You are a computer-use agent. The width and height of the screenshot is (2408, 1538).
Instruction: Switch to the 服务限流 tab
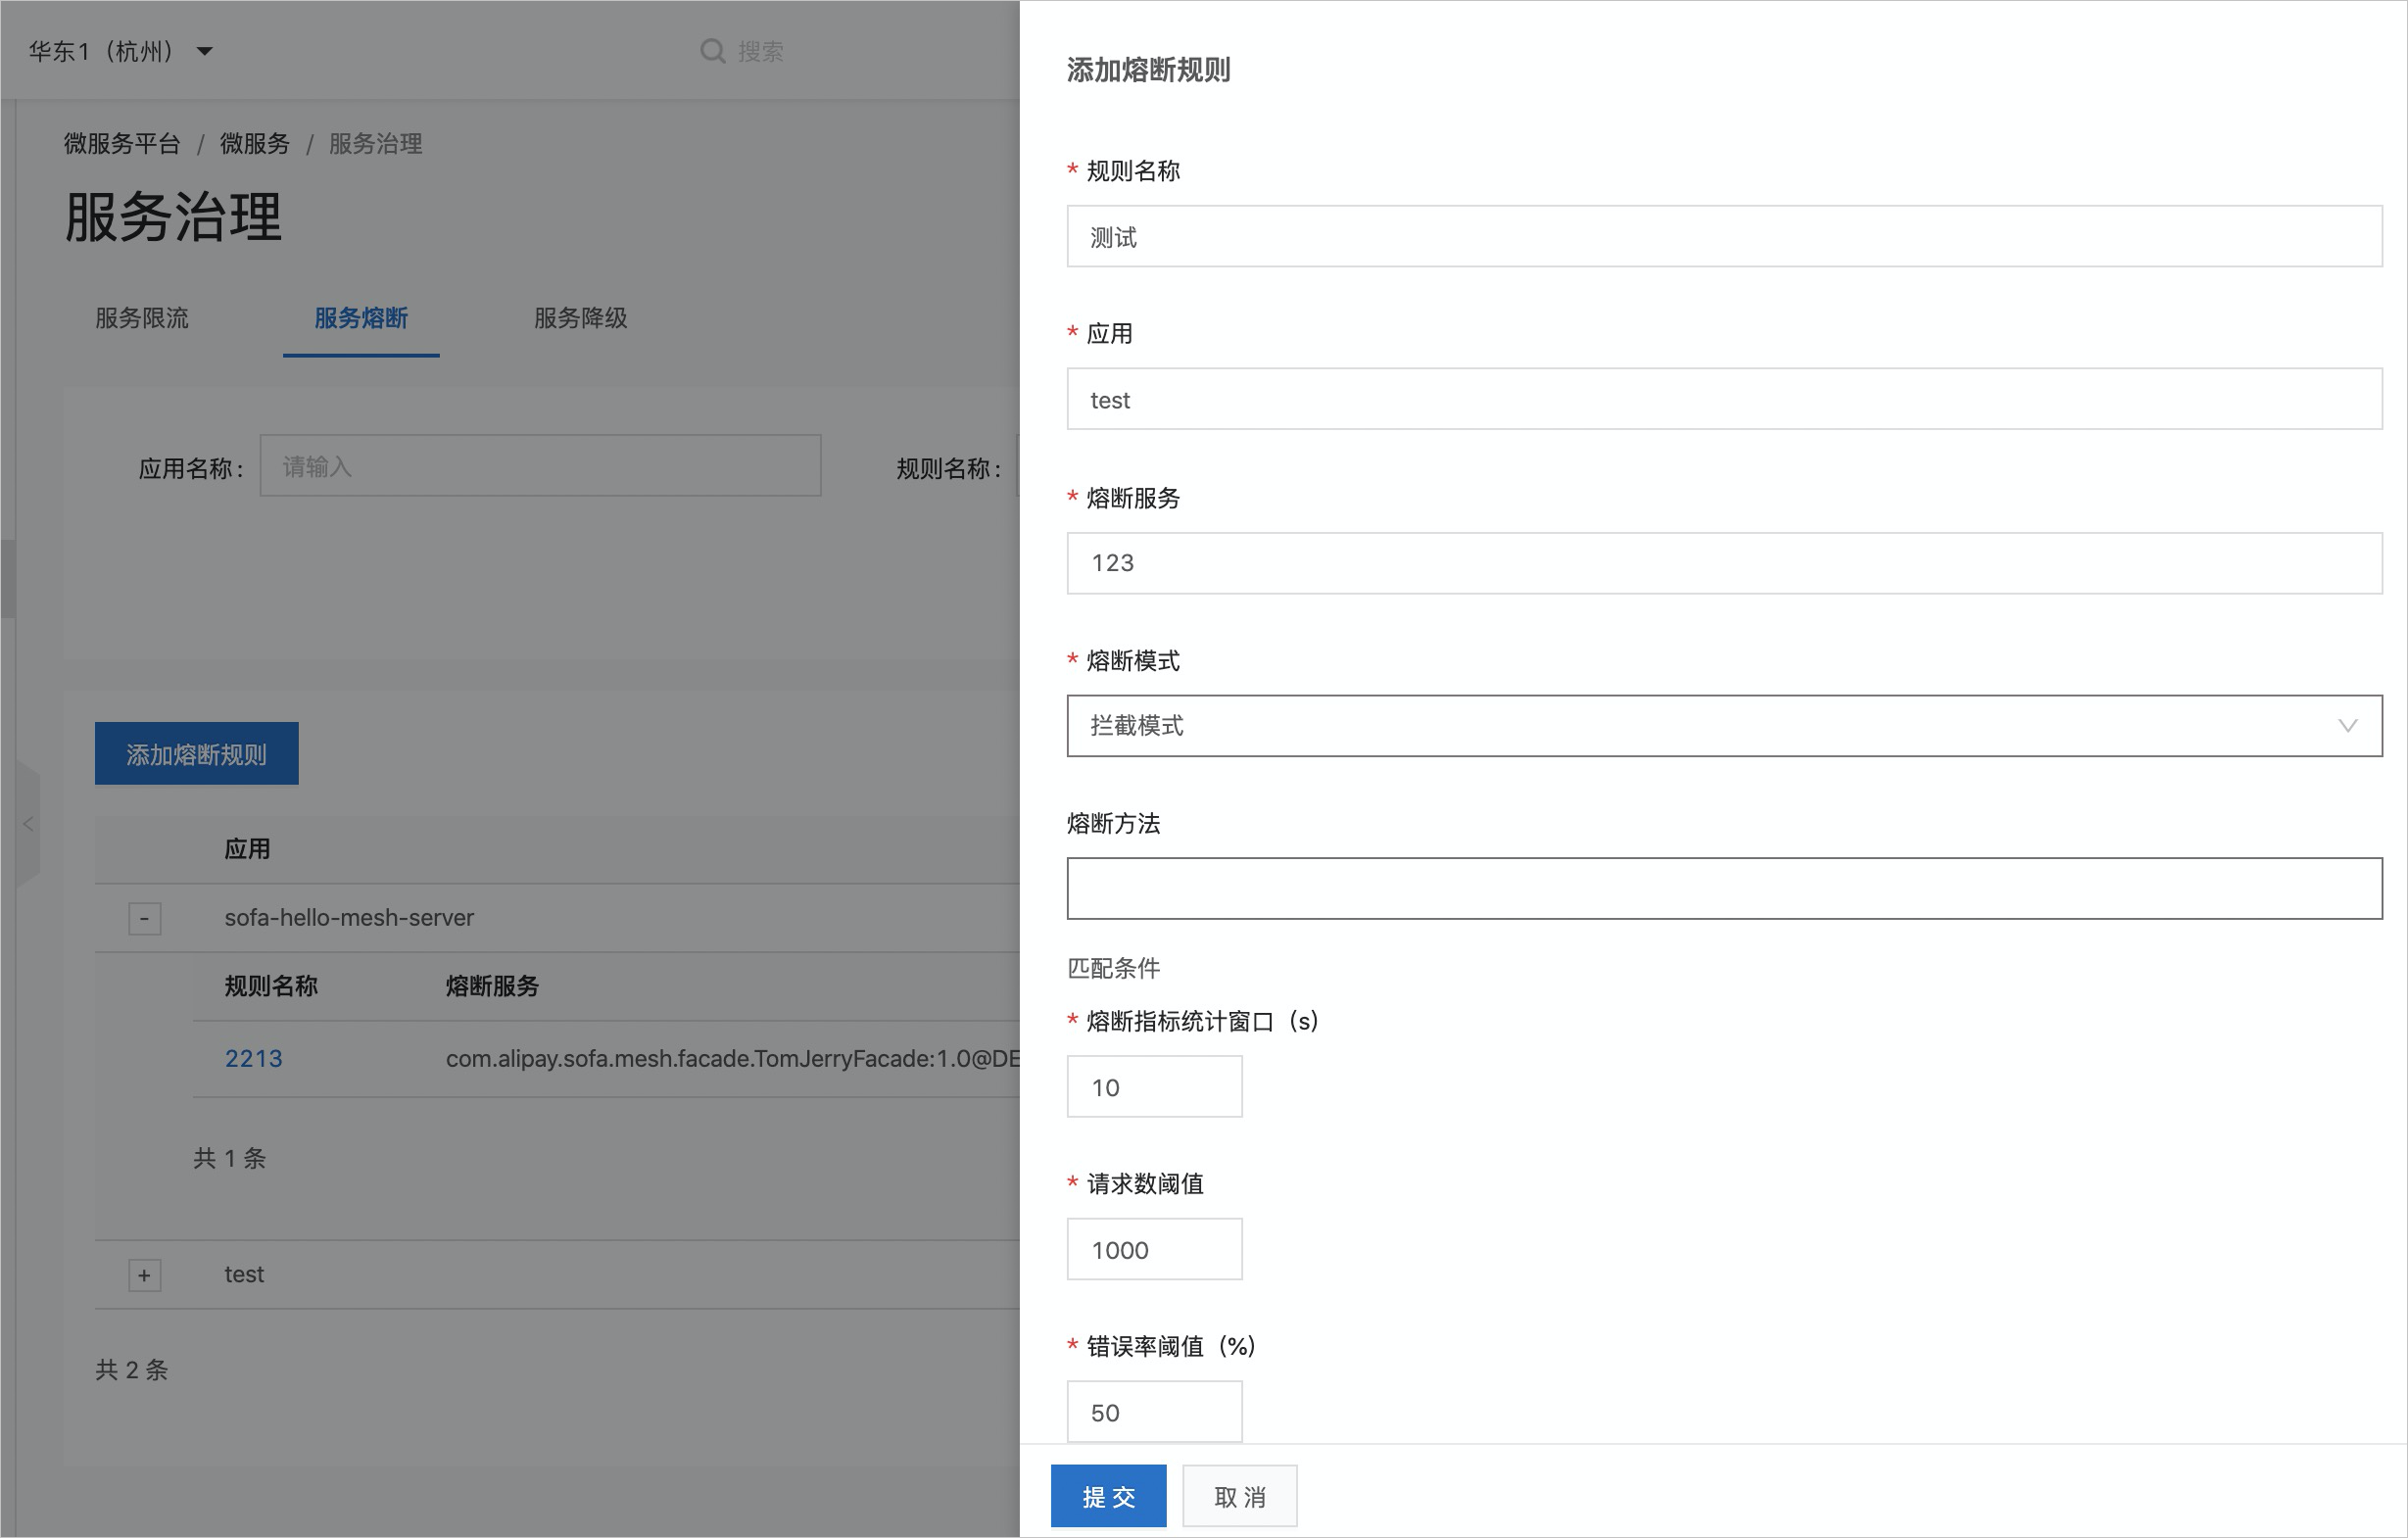pos(142,318)
